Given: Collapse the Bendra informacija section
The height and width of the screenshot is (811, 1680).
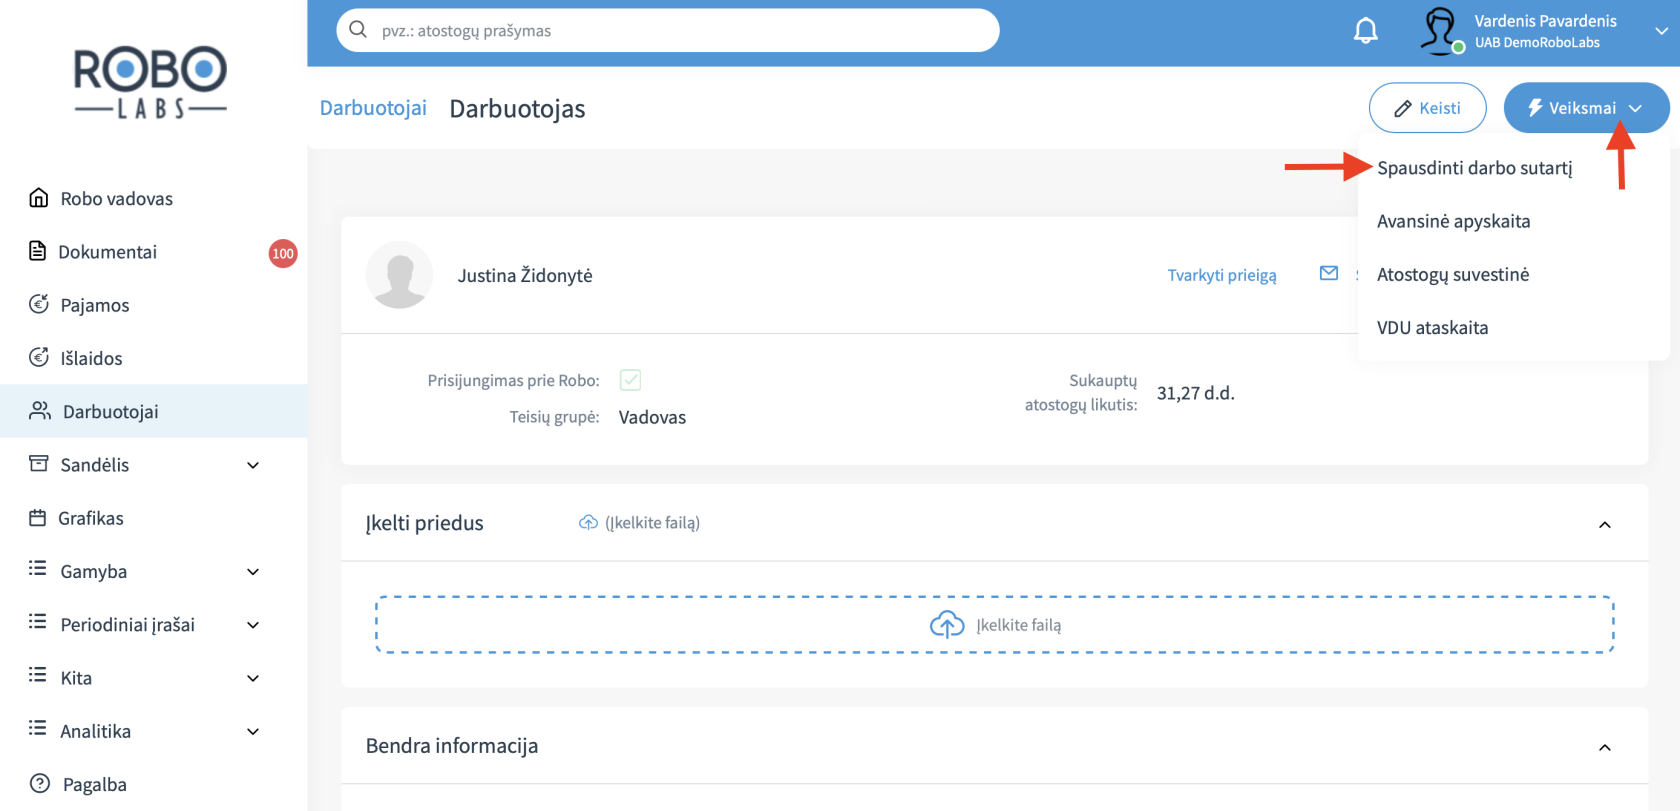Looking at the screenshot, I should [1605, 748].
